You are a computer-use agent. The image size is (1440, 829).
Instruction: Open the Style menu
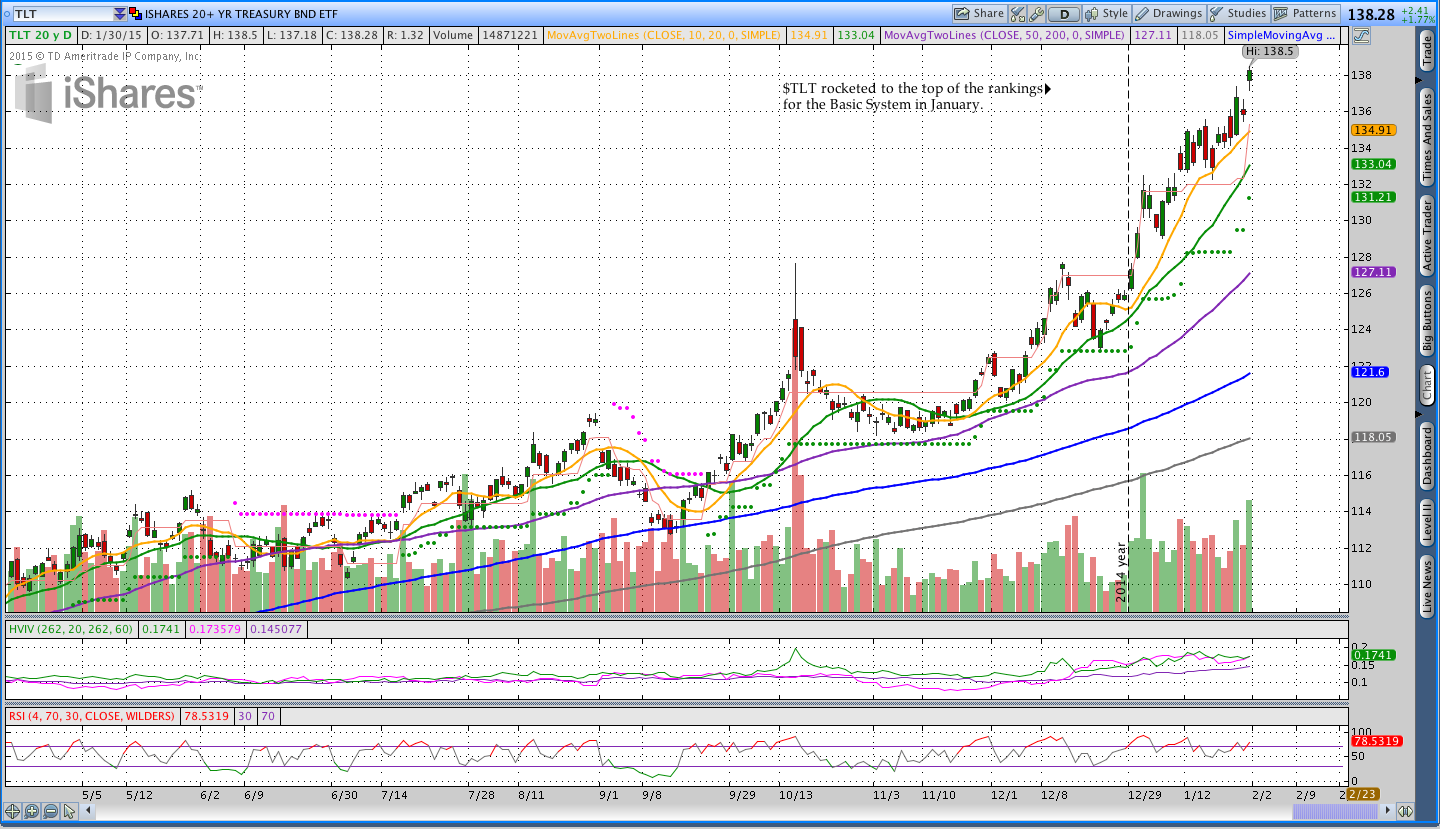click(1106, 14)
